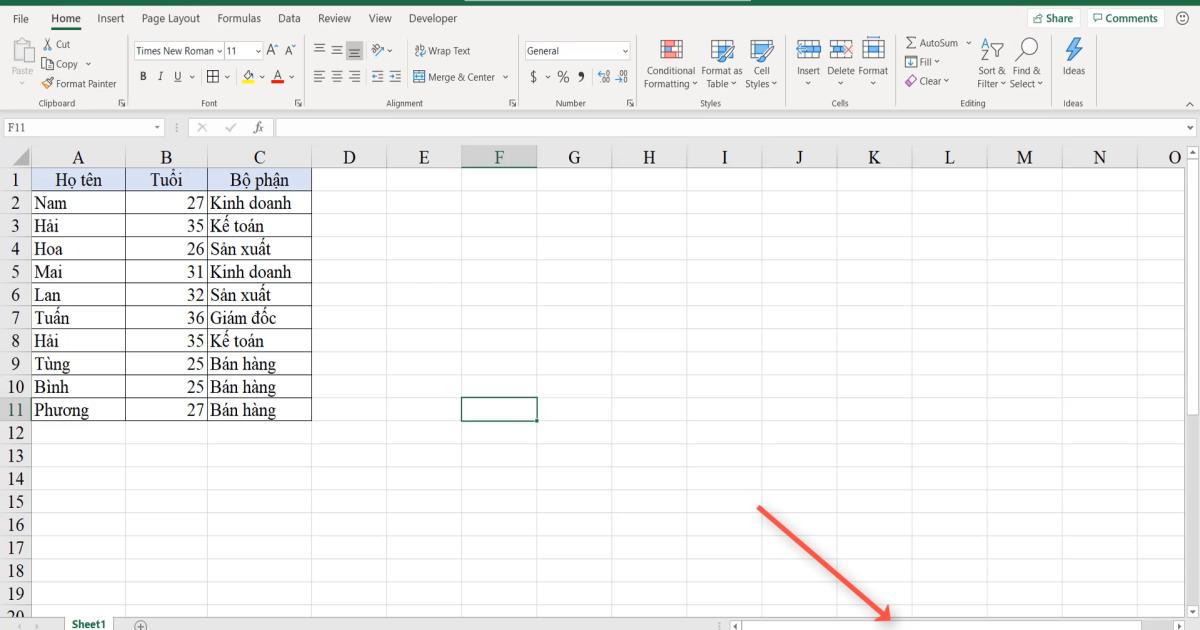The height and width of the screenshot is (630, 1200).
Task: Apply Underline to the selection
Action: click(176, 75)
